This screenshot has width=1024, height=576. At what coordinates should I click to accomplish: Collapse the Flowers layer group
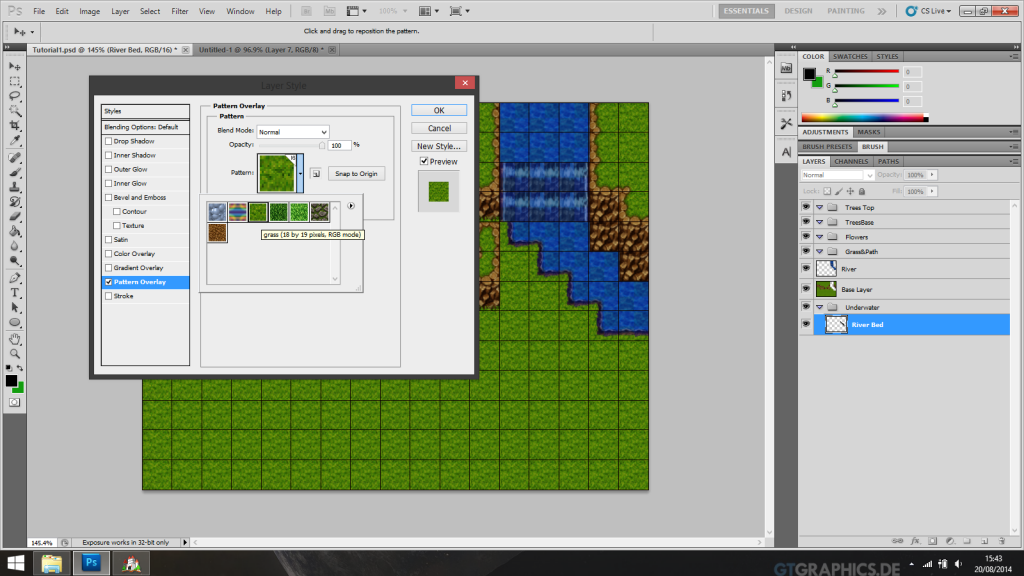pos(820,237)
